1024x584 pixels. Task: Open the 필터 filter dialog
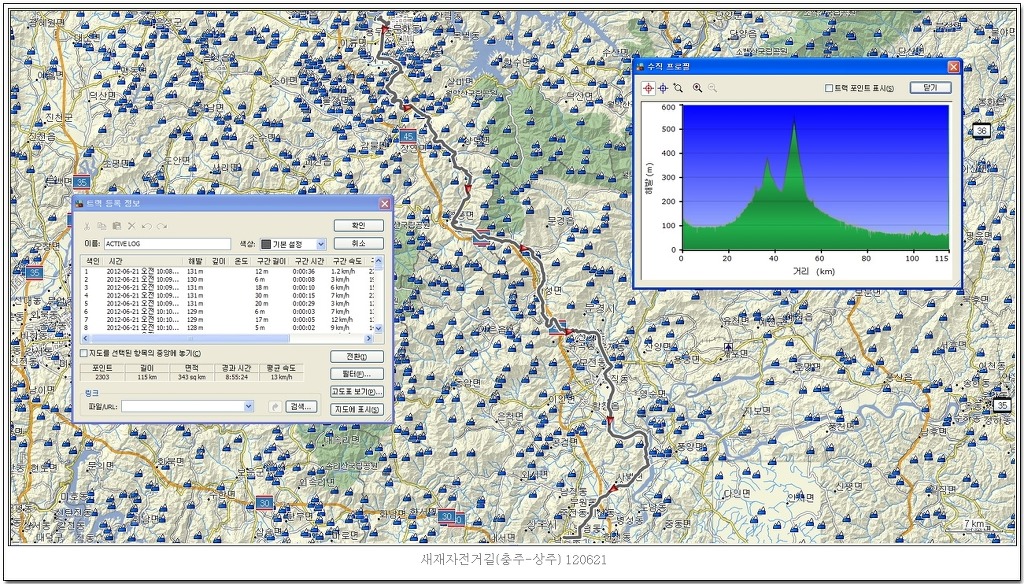coord(357,374)
